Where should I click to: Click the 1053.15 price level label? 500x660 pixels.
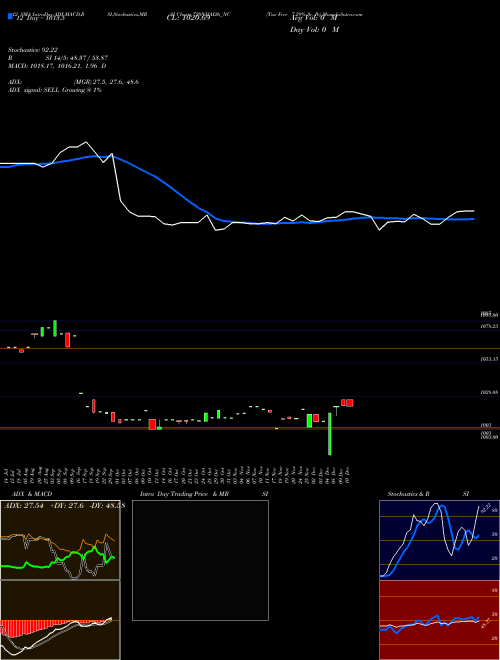pos(489,359)
